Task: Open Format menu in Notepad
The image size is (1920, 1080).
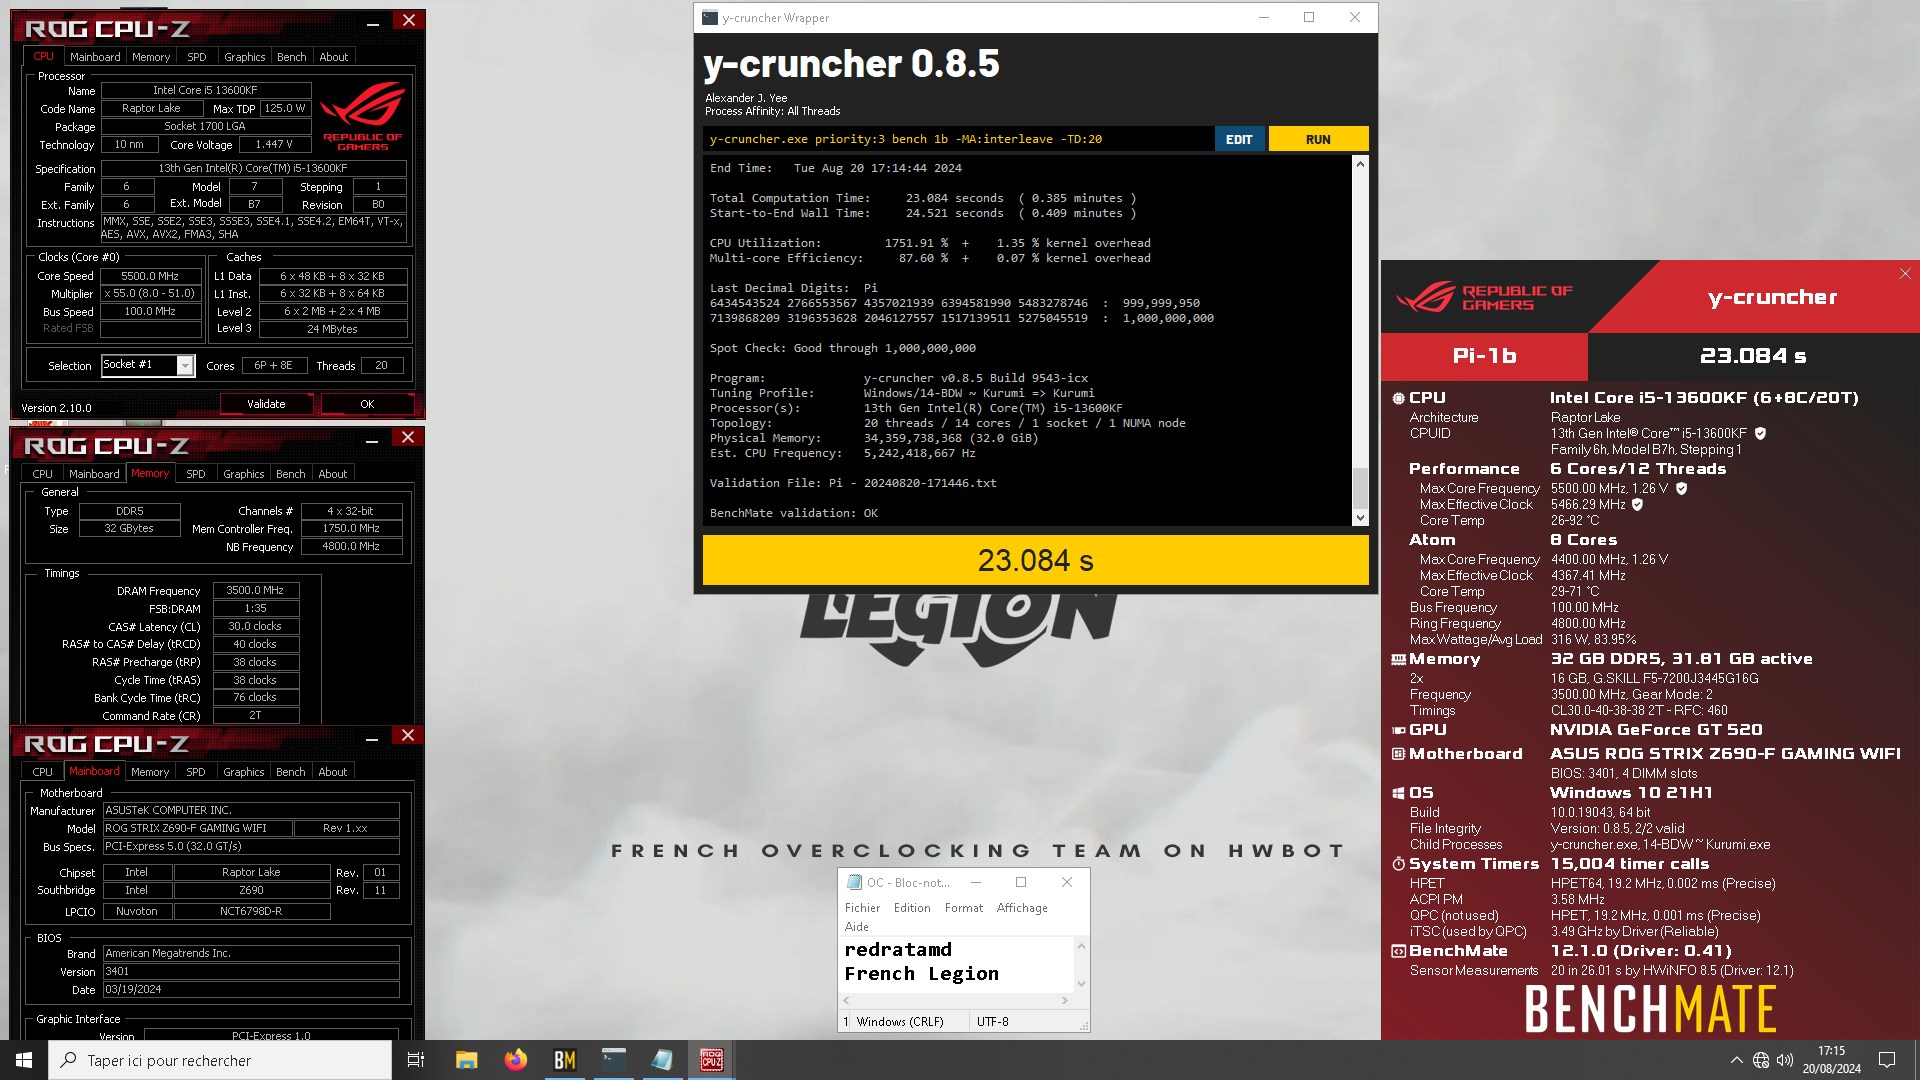Action: tap(964, 908)
